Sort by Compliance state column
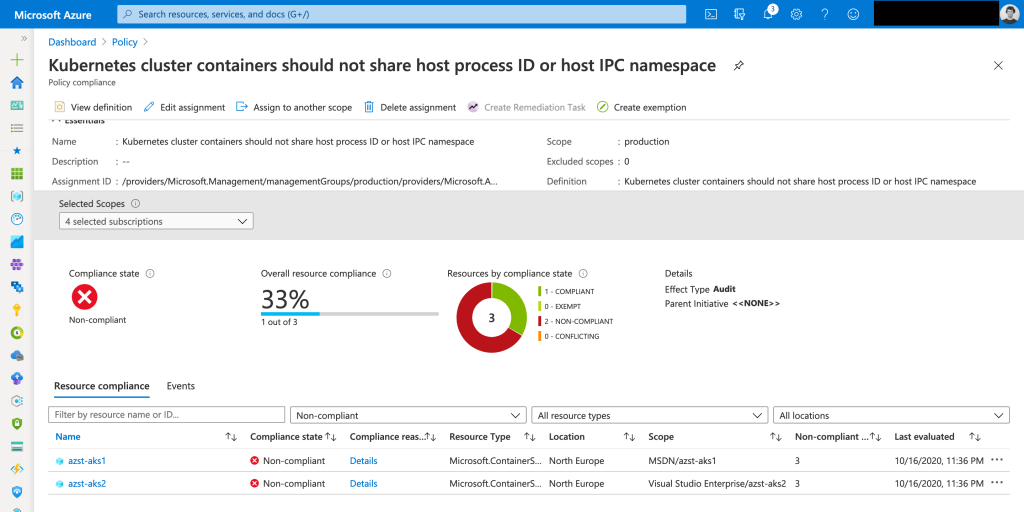The height and width of the screenshot is (512, 1024). (330, 437)
